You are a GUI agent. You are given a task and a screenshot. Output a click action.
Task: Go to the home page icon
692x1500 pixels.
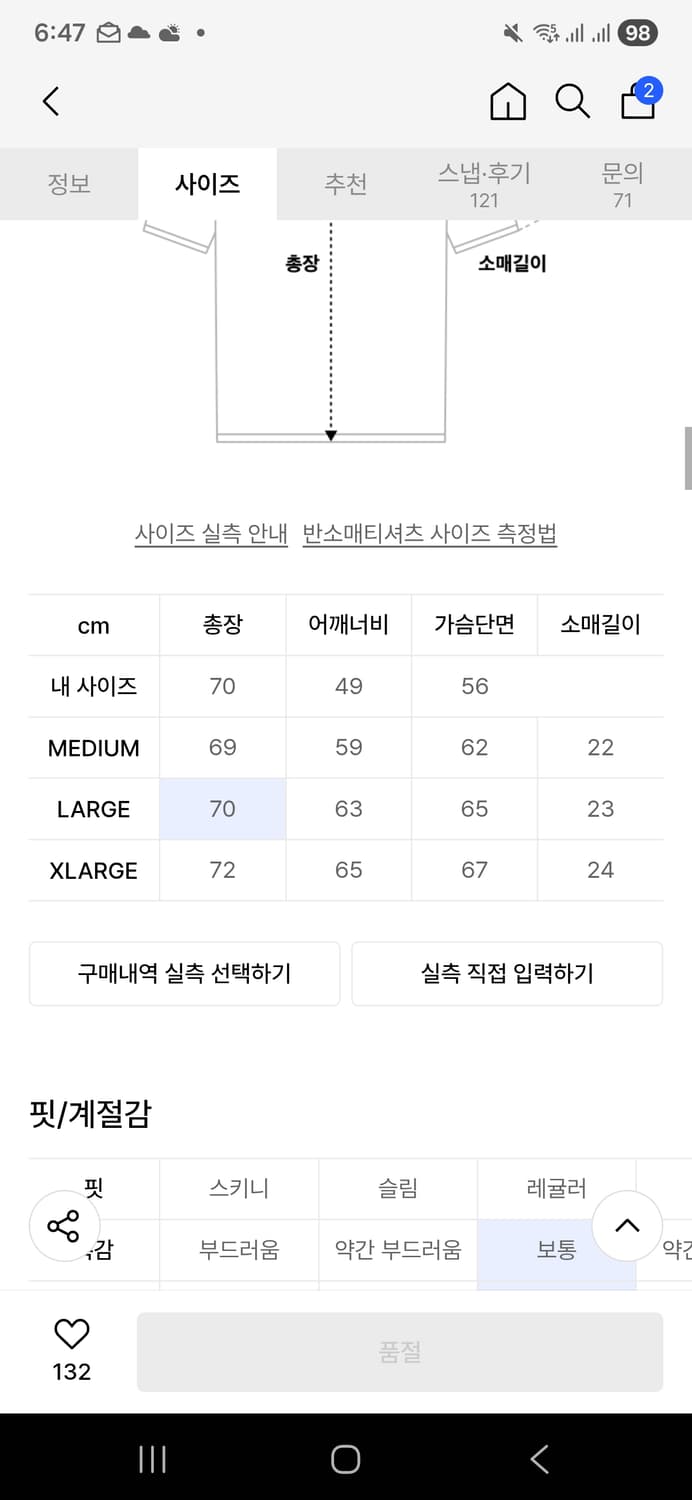click(508, 101)
